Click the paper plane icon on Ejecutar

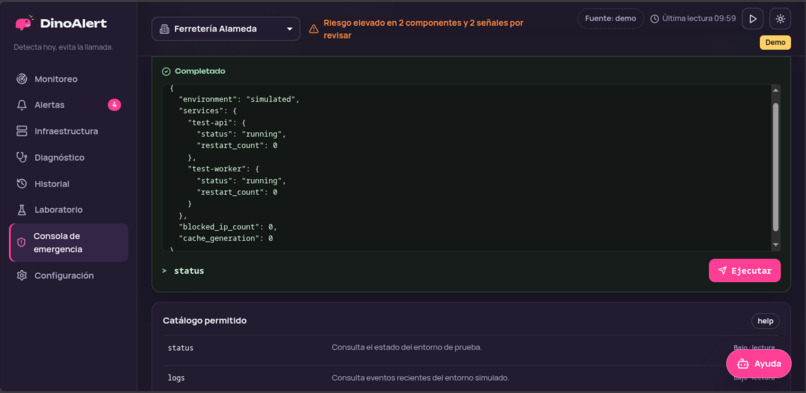pos(722,271)
